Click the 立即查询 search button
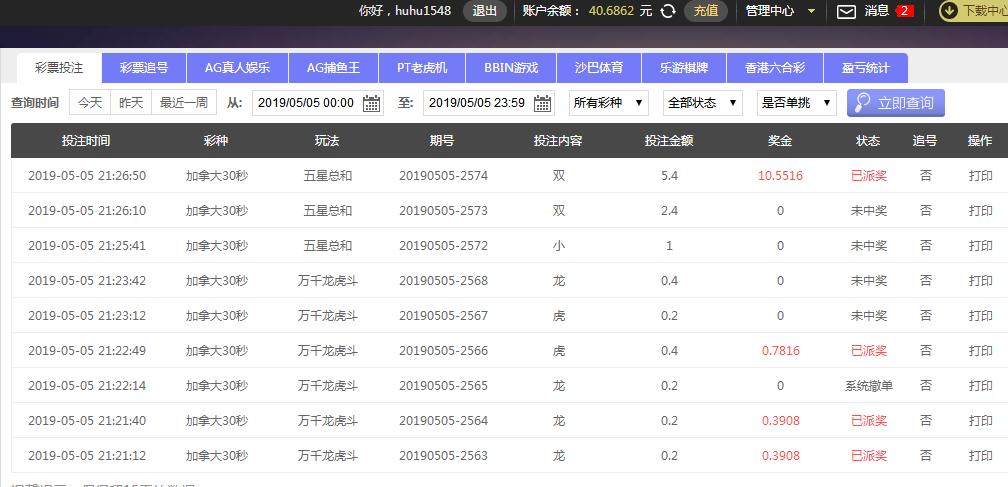Screen dimensions: 1008x487 pyautogui.click(x=896, y=103)
